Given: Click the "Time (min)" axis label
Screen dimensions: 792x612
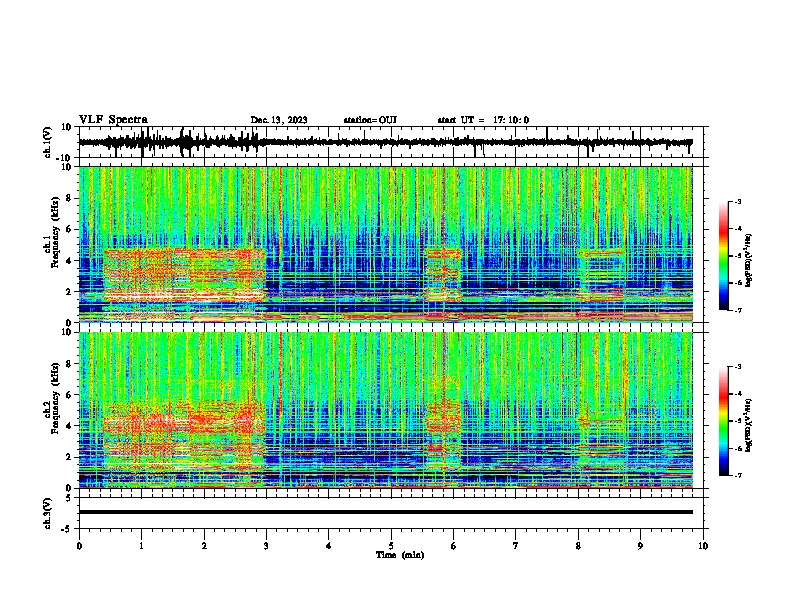Looking at the screenshot, I should pos(400,555).
